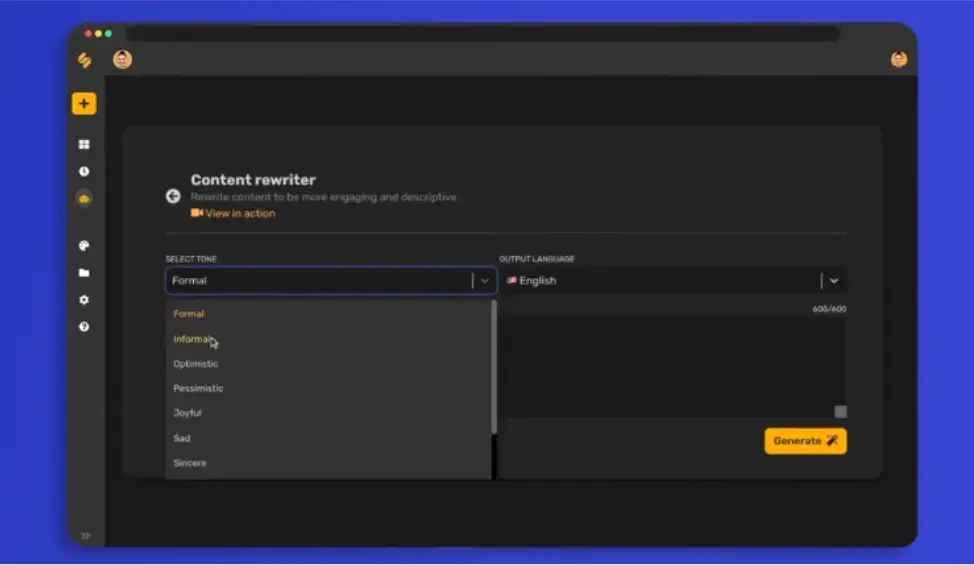Select the highlighted orange sidebar icon below the clock
The image size is (974, 565).
[x=84, y=199]
